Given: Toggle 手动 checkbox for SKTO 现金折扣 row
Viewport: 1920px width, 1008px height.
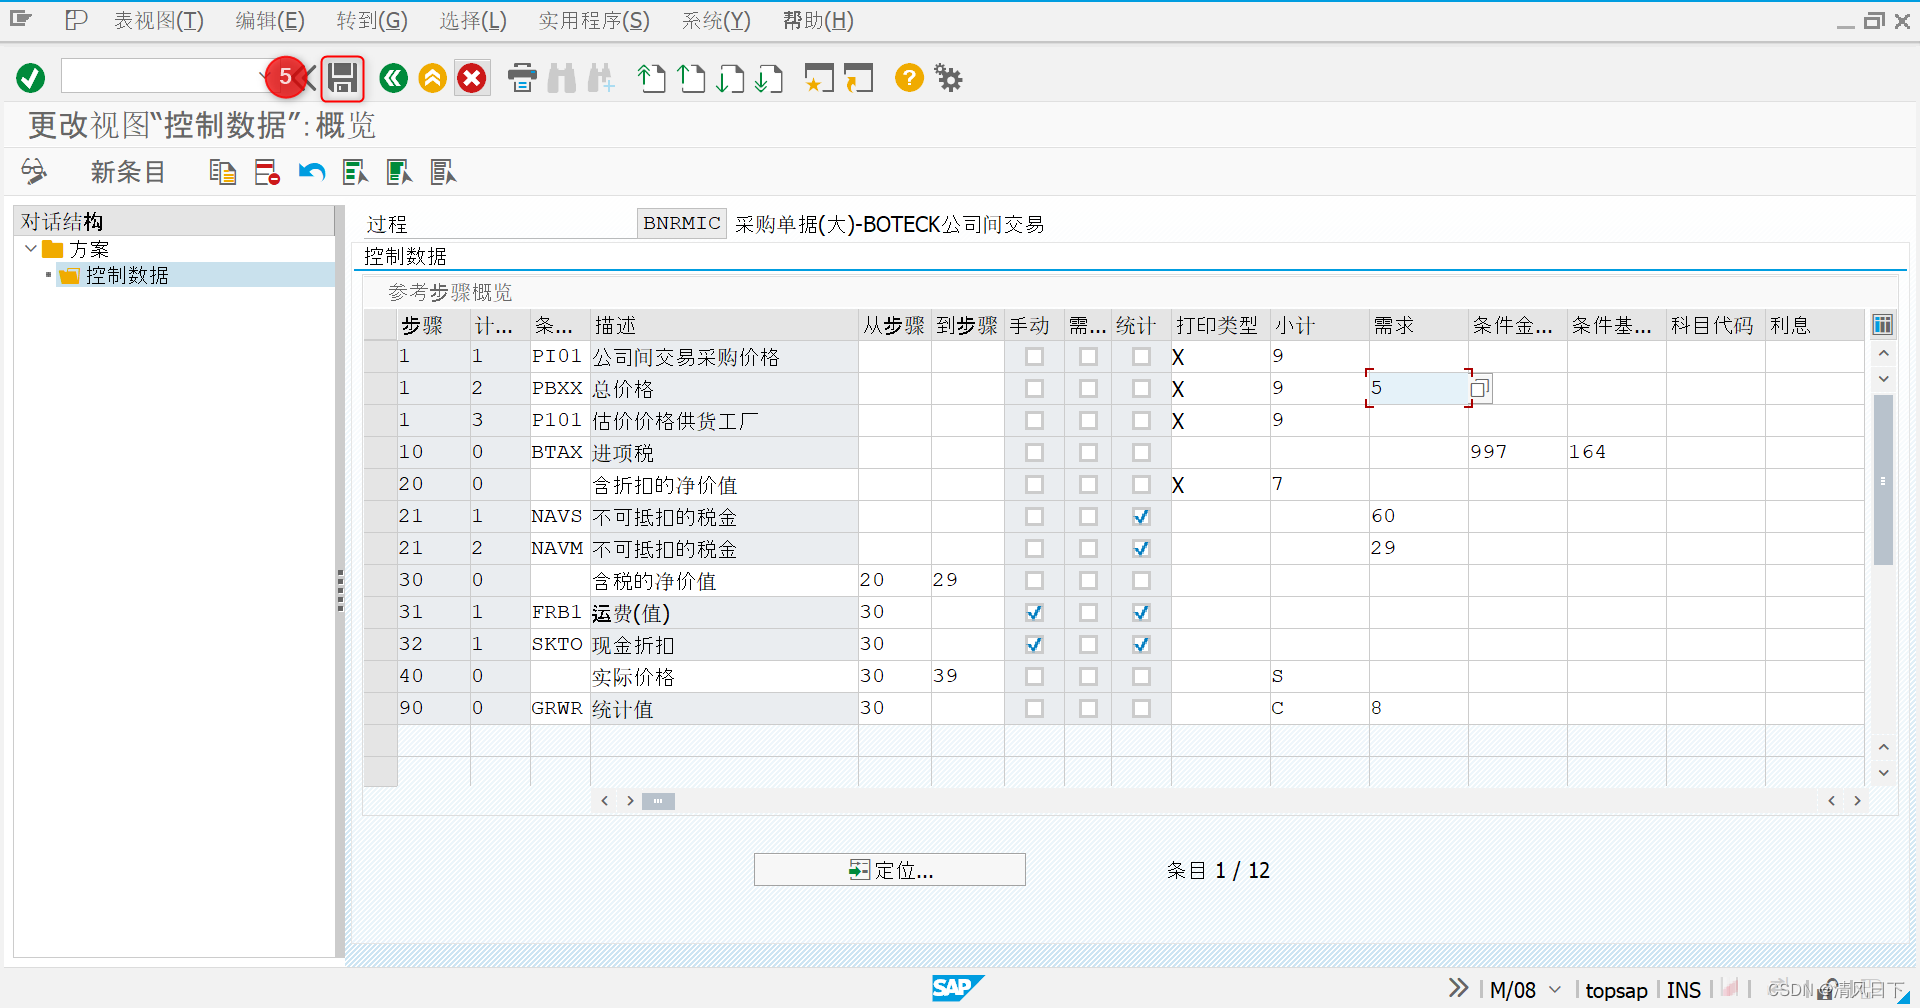Looking at the screenshot, I should pos(1034,644).
